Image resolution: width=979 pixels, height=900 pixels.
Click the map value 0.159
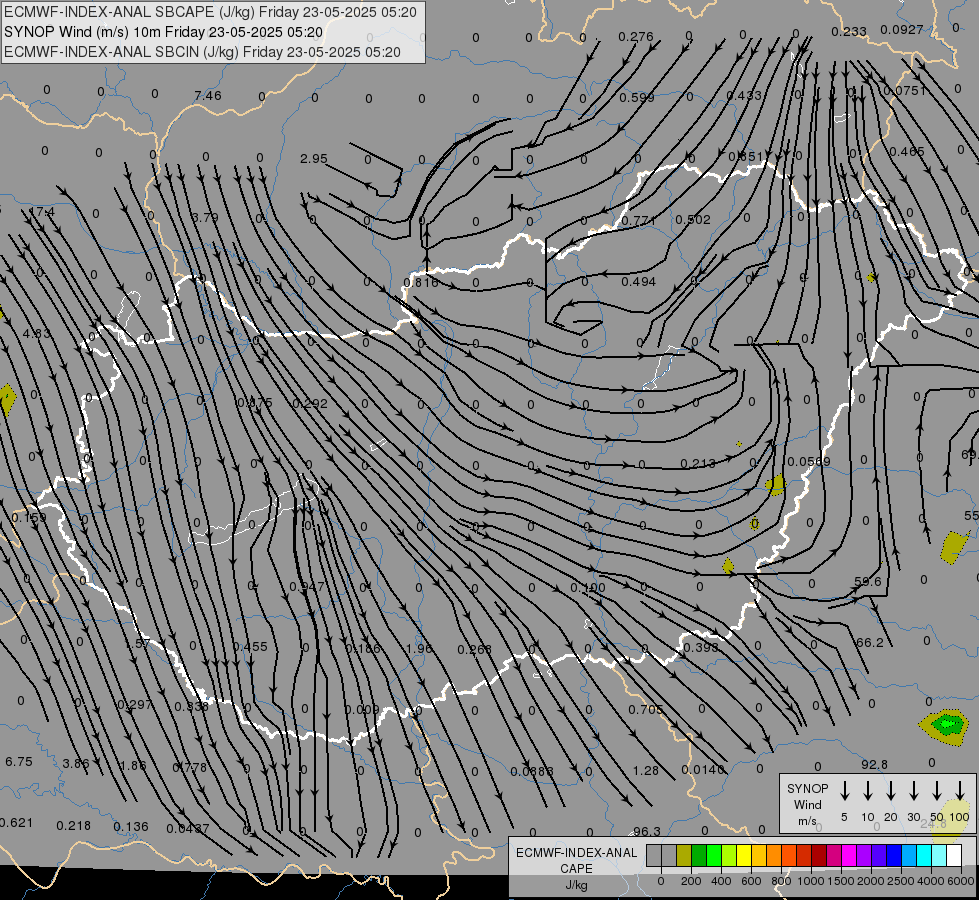point(29,518)
